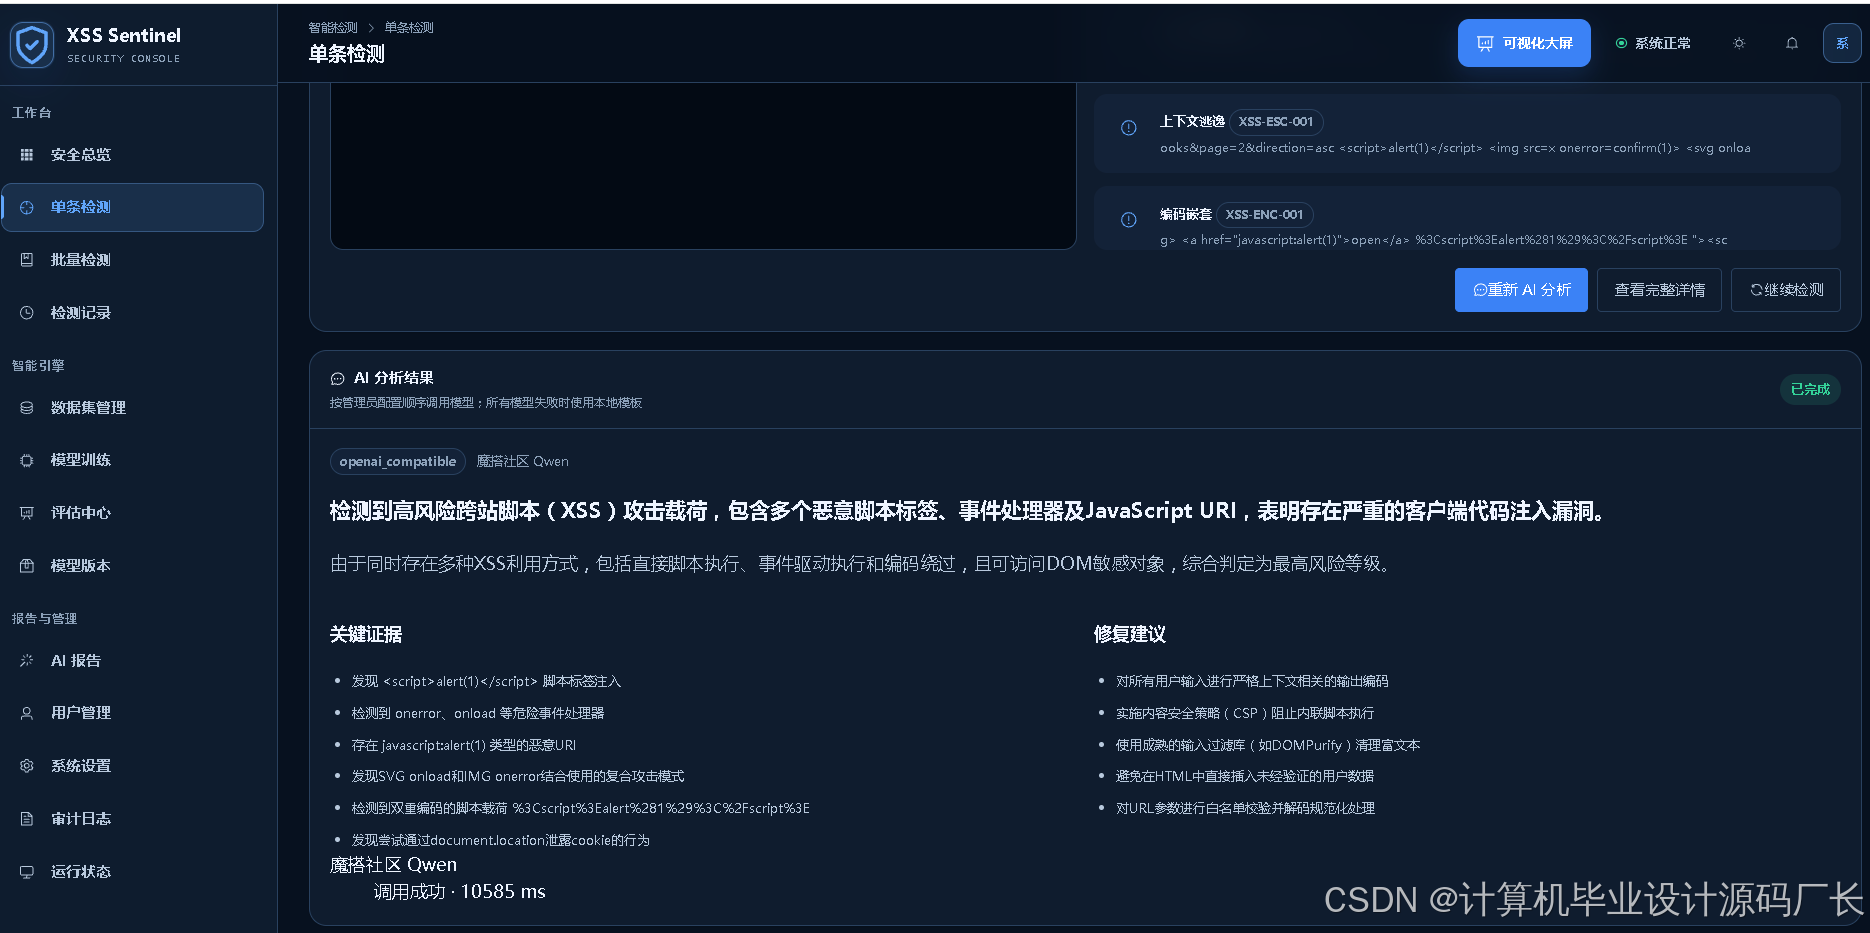This screenshot has height=933, width=1870.
Task: Click the evidence line about javascript:alert(1) 恶意URI
Action: coord(464,746)
